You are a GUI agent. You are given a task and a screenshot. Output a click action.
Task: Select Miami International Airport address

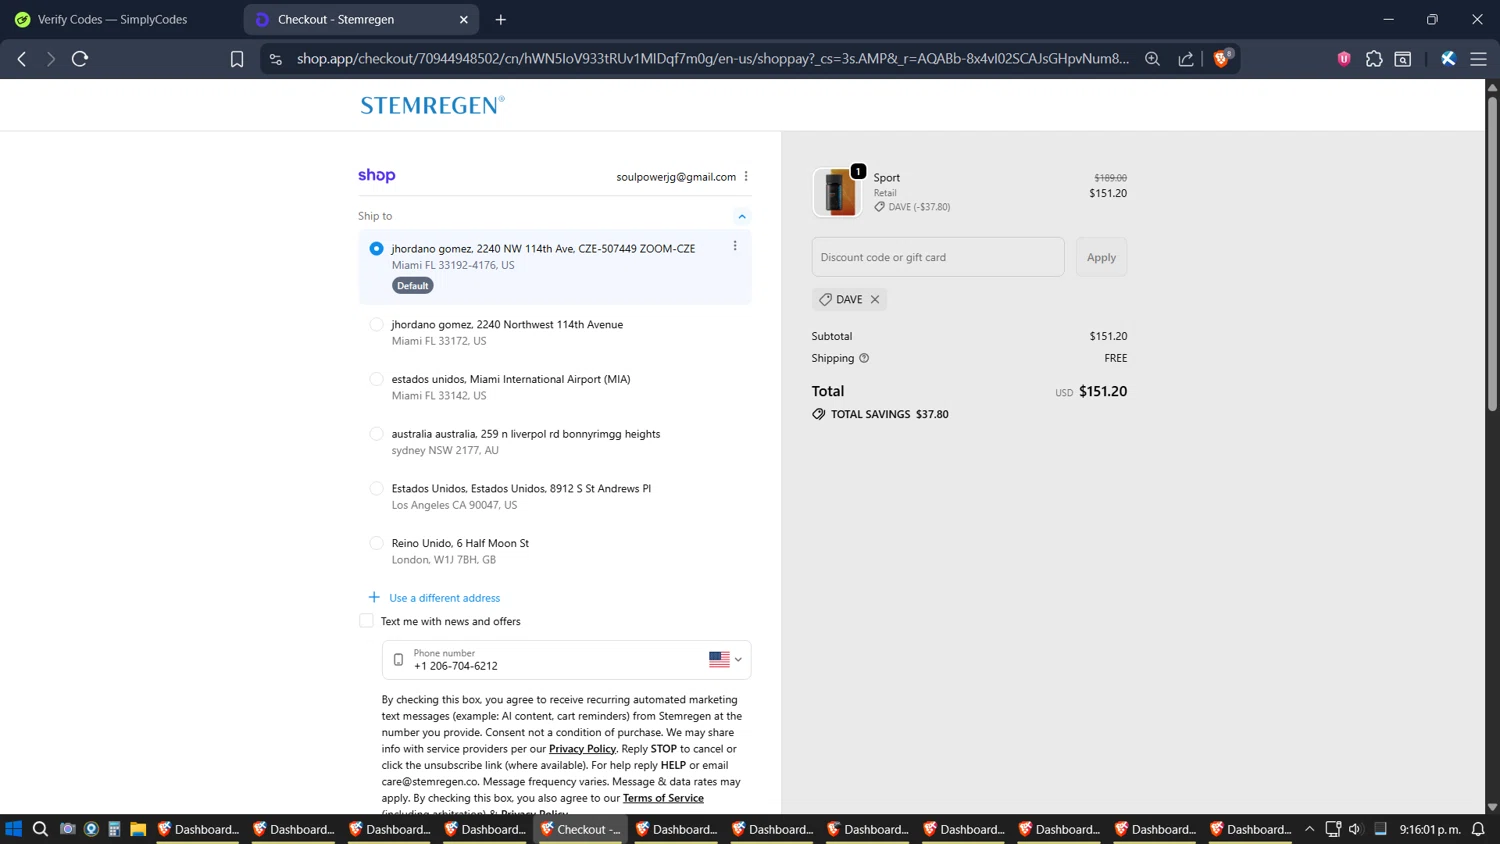376,379
